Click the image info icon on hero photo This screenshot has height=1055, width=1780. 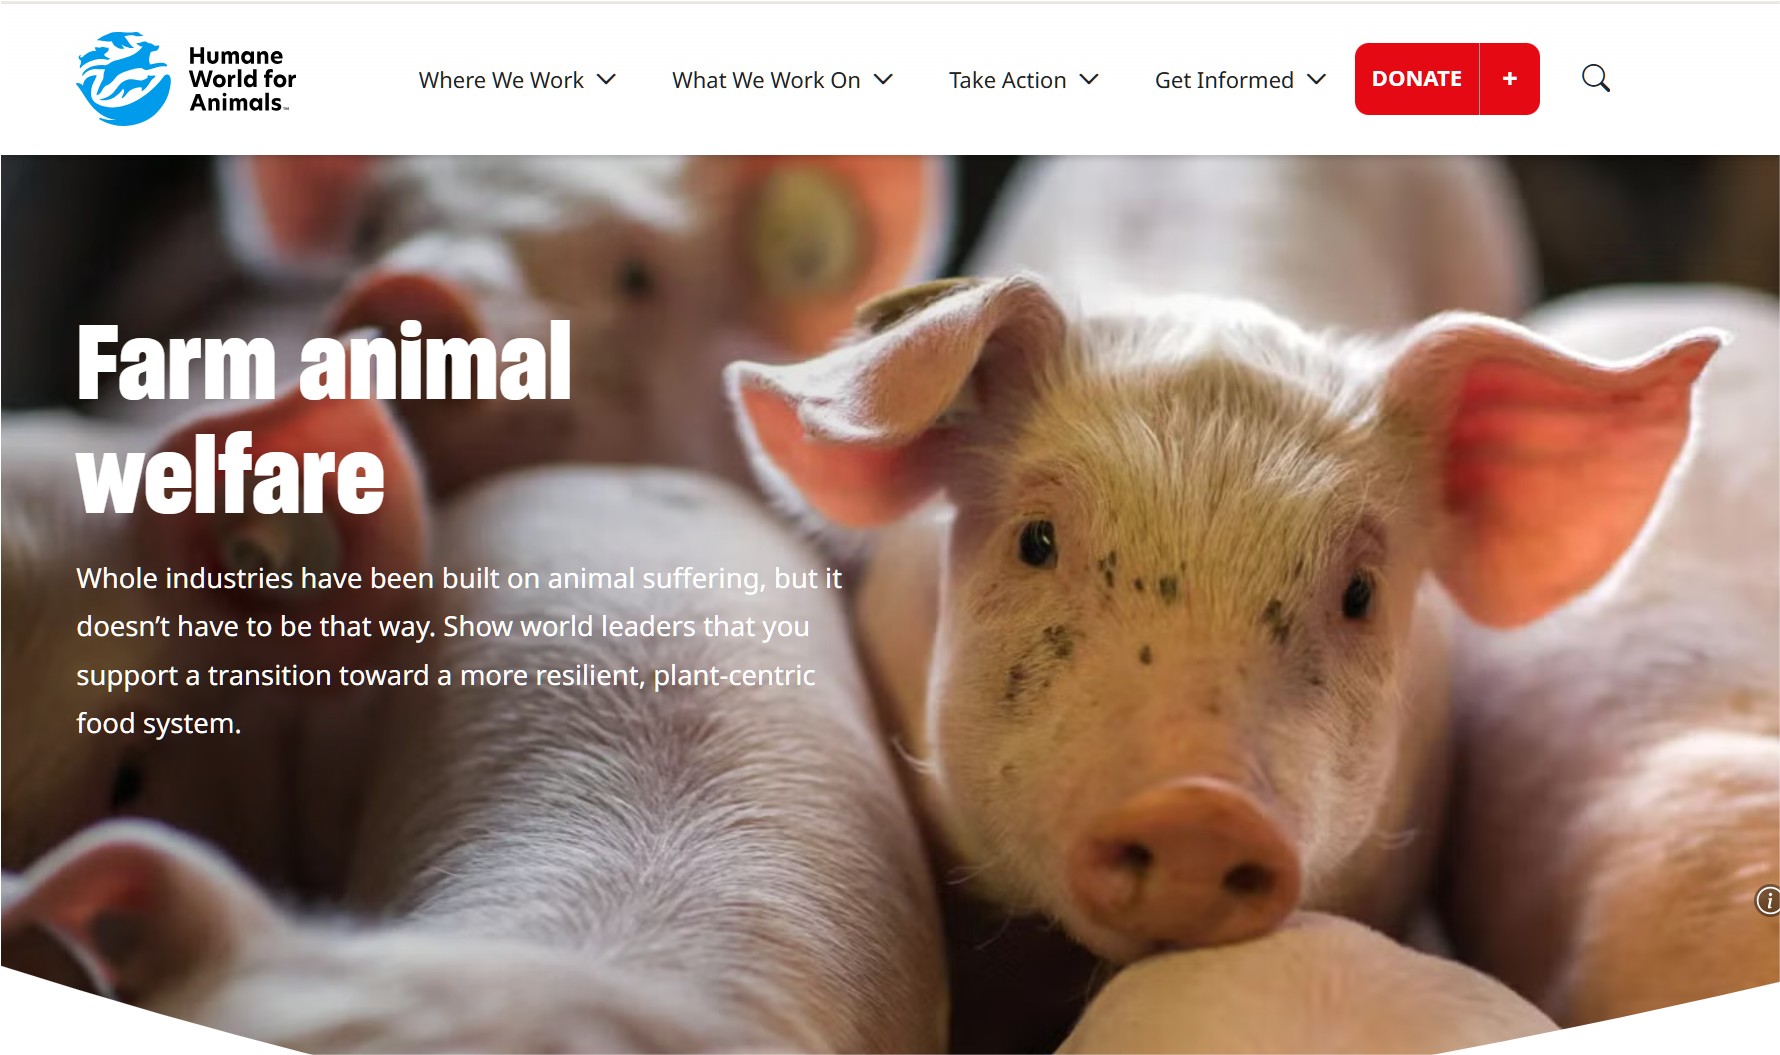click(x=1767, y=900)
